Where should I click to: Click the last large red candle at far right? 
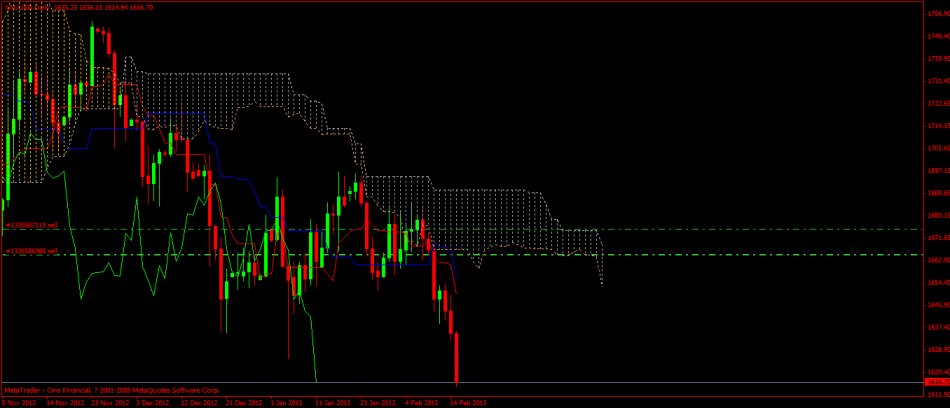click(x=456, y=358)
